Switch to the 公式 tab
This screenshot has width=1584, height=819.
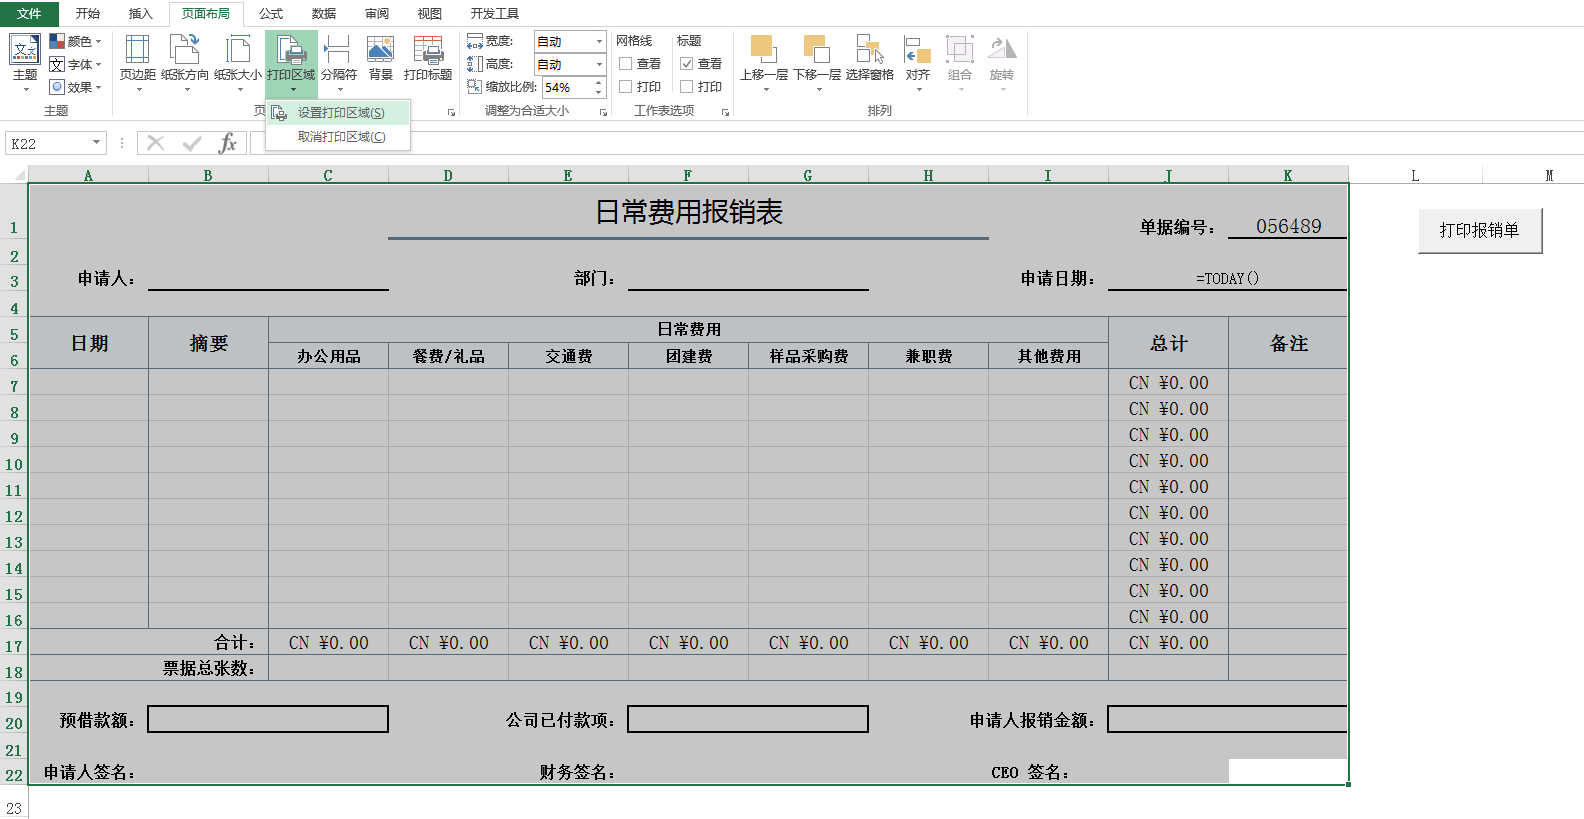click(x=271, y=14)
